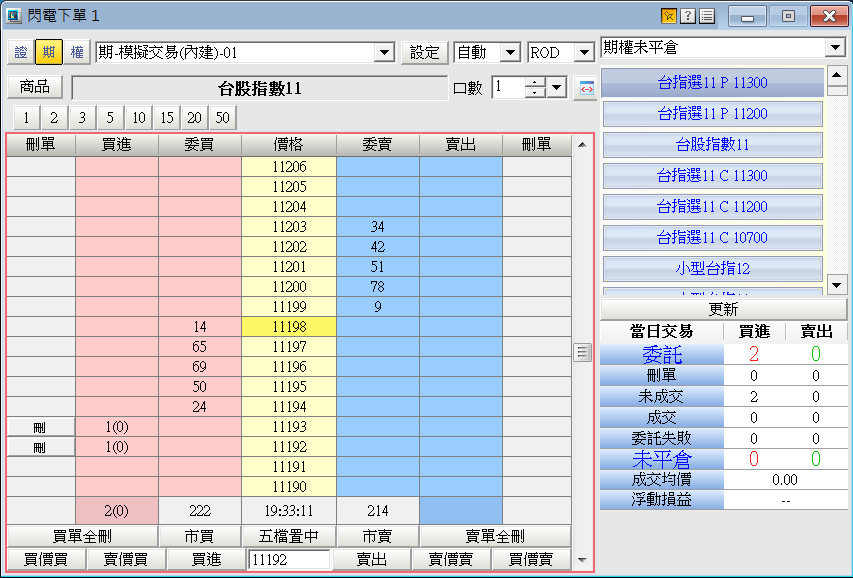Click the 口數 stepper up arrow

pos(535,81)
